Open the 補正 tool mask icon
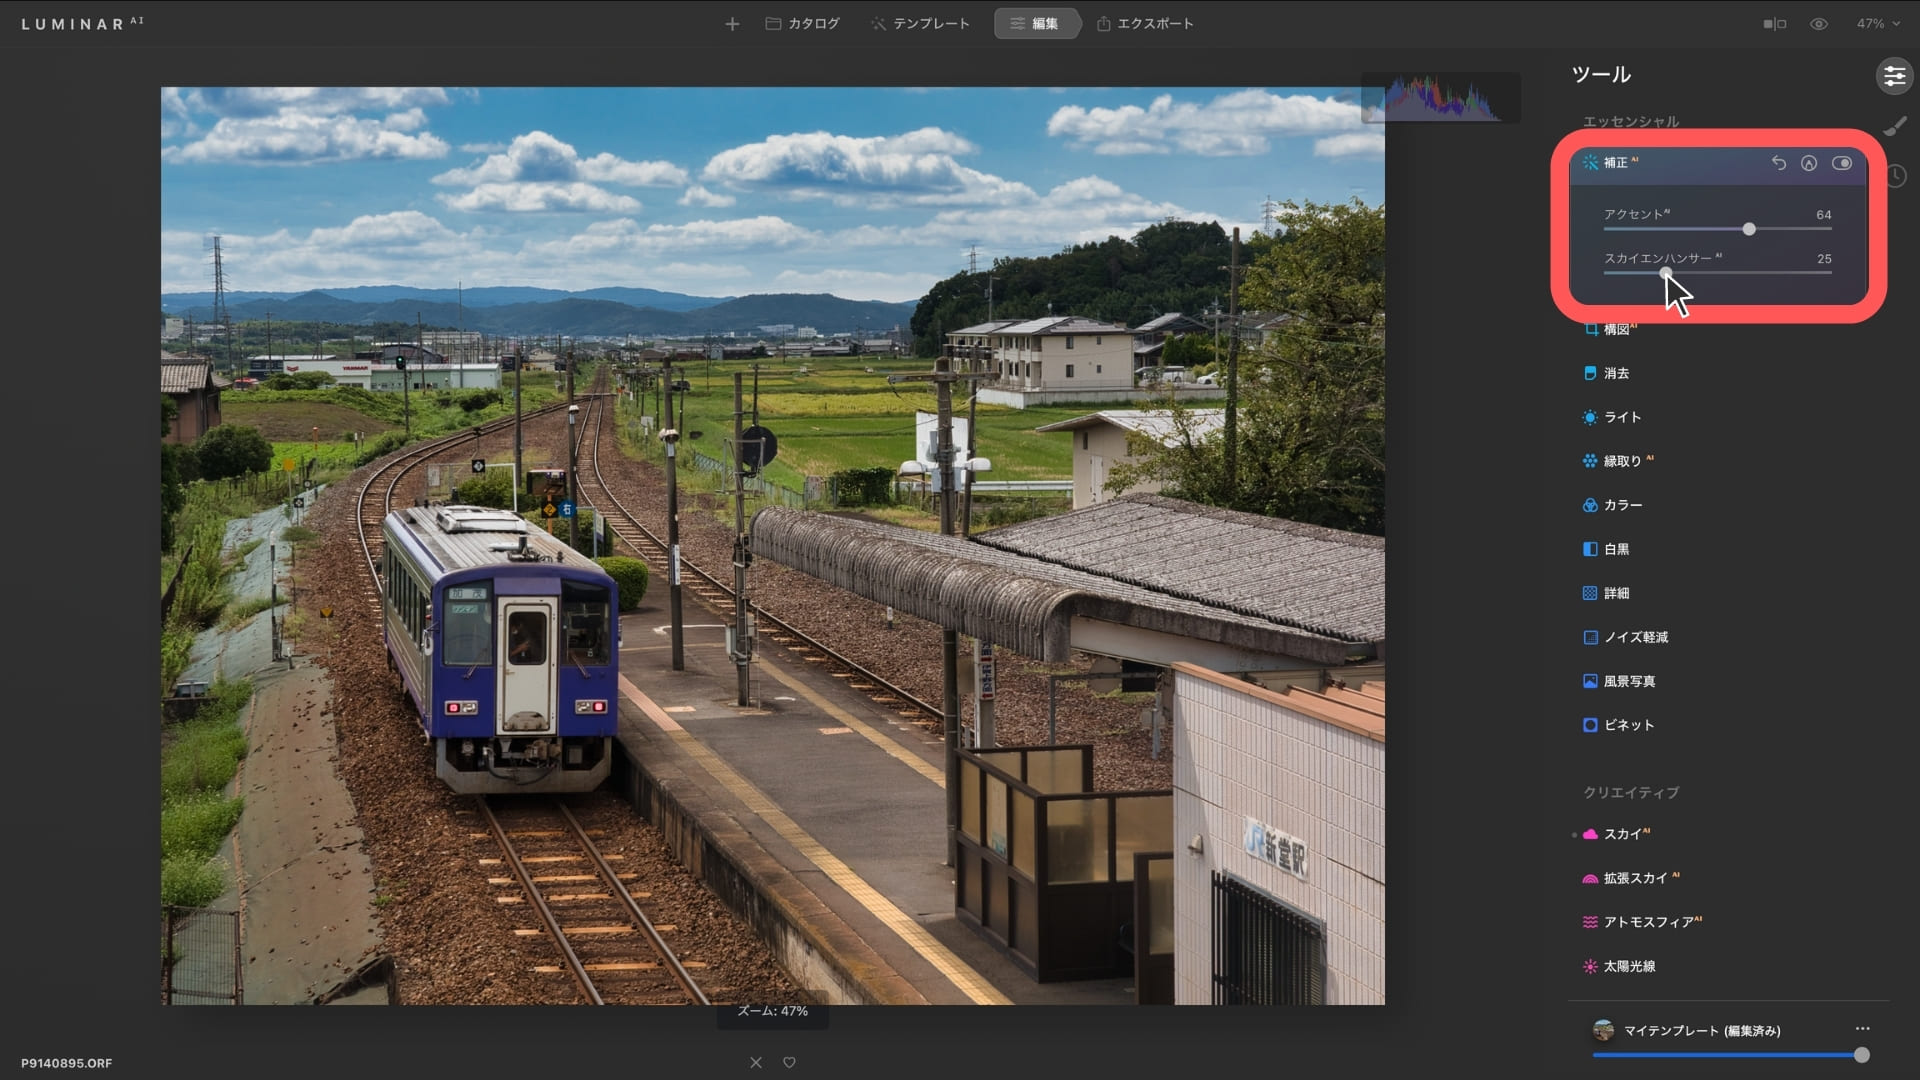This screenshot has height=1080, width=1920. [1809, 163]
